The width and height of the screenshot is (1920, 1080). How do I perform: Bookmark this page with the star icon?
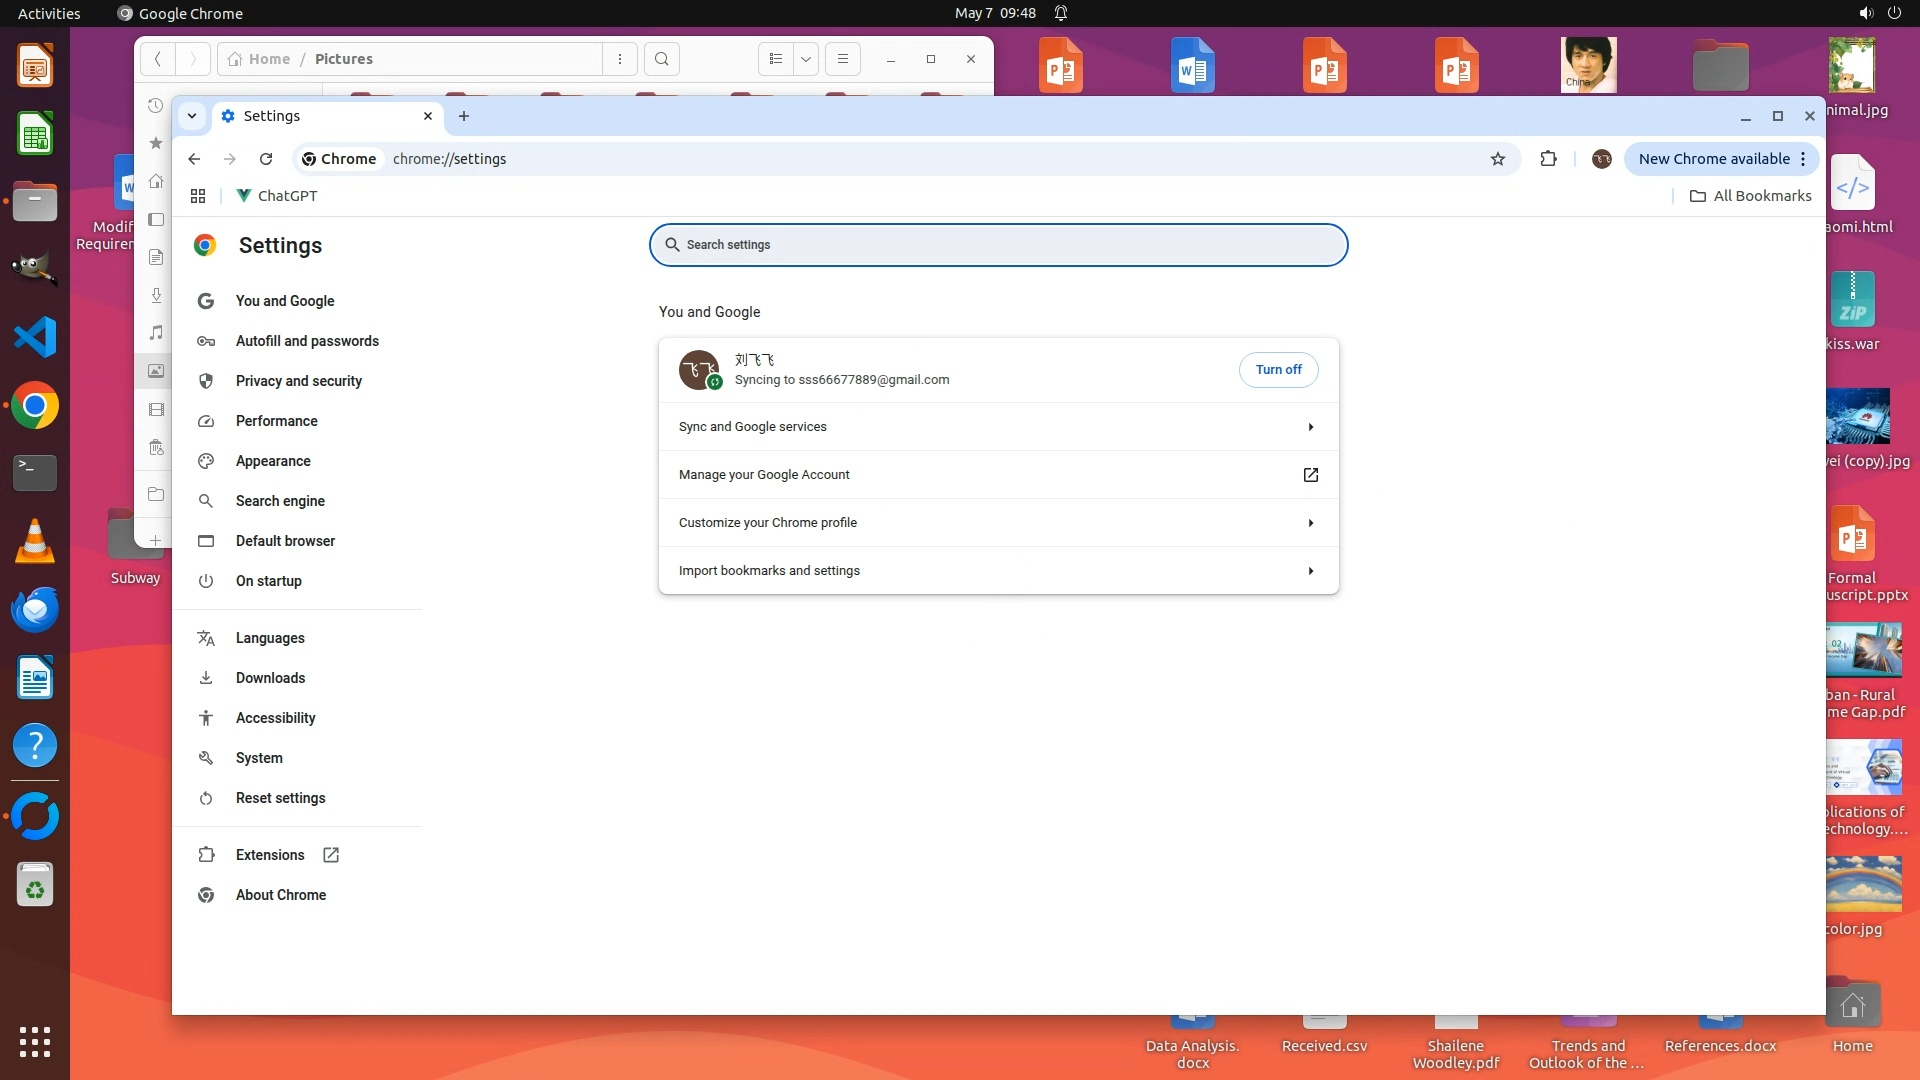(x=1497, y=159)
